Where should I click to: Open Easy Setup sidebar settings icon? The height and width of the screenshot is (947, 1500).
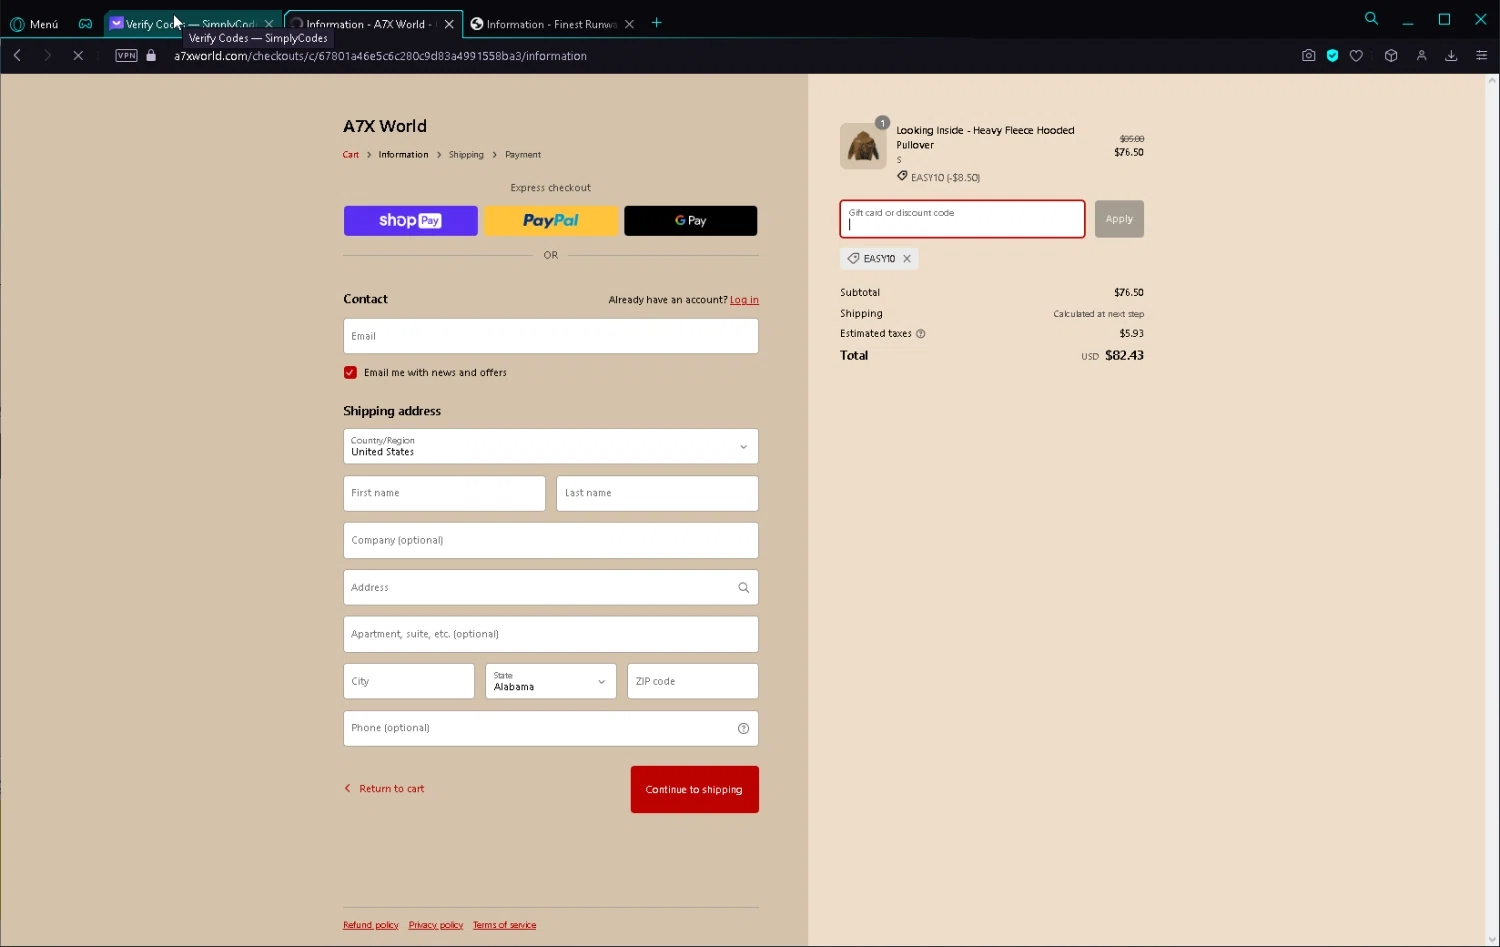click(1481, 56)
